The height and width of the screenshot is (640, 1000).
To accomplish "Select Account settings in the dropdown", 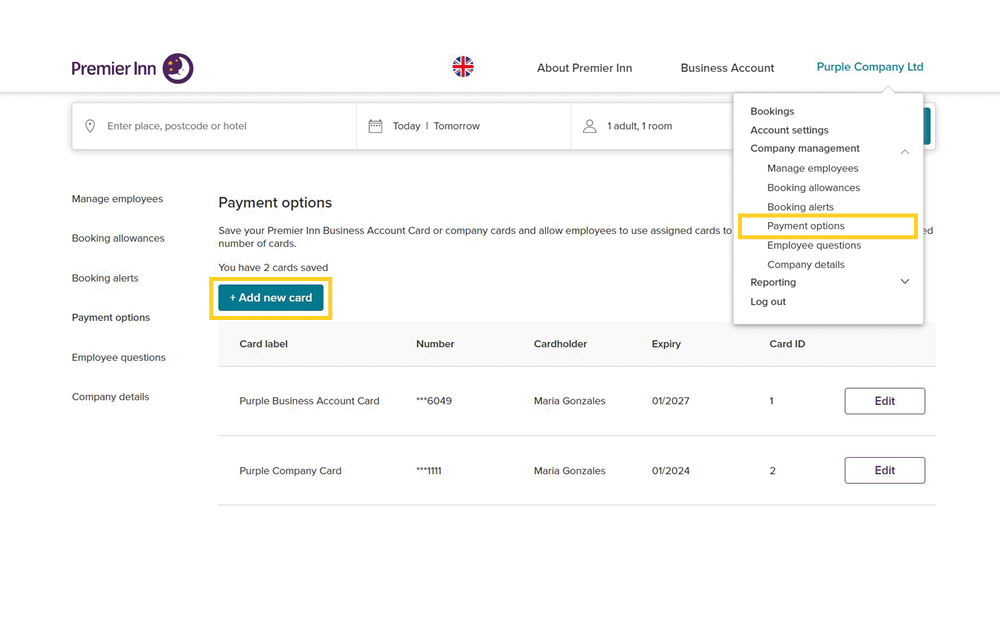I will point(789,130).
